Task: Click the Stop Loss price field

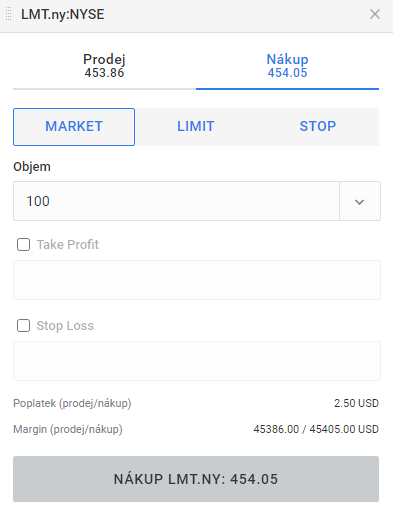Action: coord(197,361)
